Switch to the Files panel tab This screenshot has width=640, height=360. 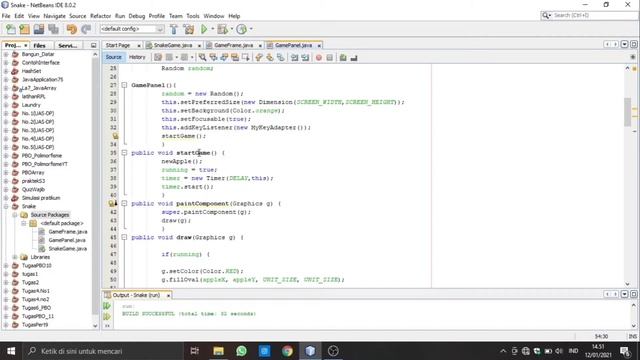40,45
